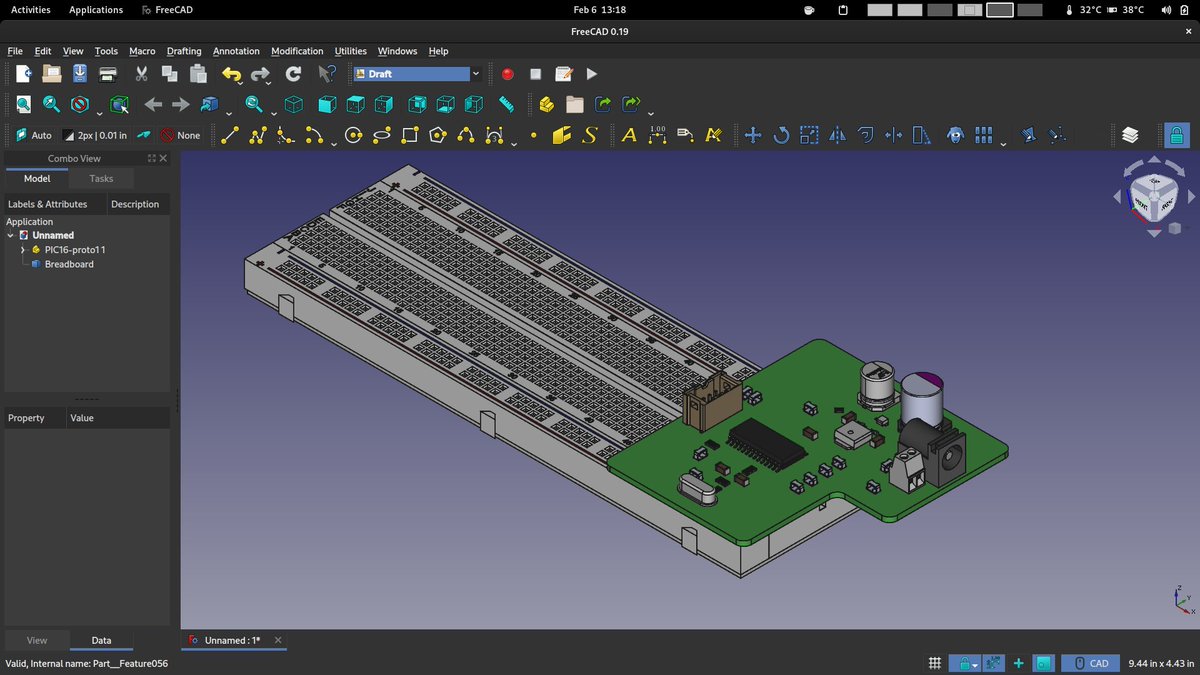This screenshot has width=1200, height=675.
Task: Select the Draft Rectangle tool
Action: point(409,135)
